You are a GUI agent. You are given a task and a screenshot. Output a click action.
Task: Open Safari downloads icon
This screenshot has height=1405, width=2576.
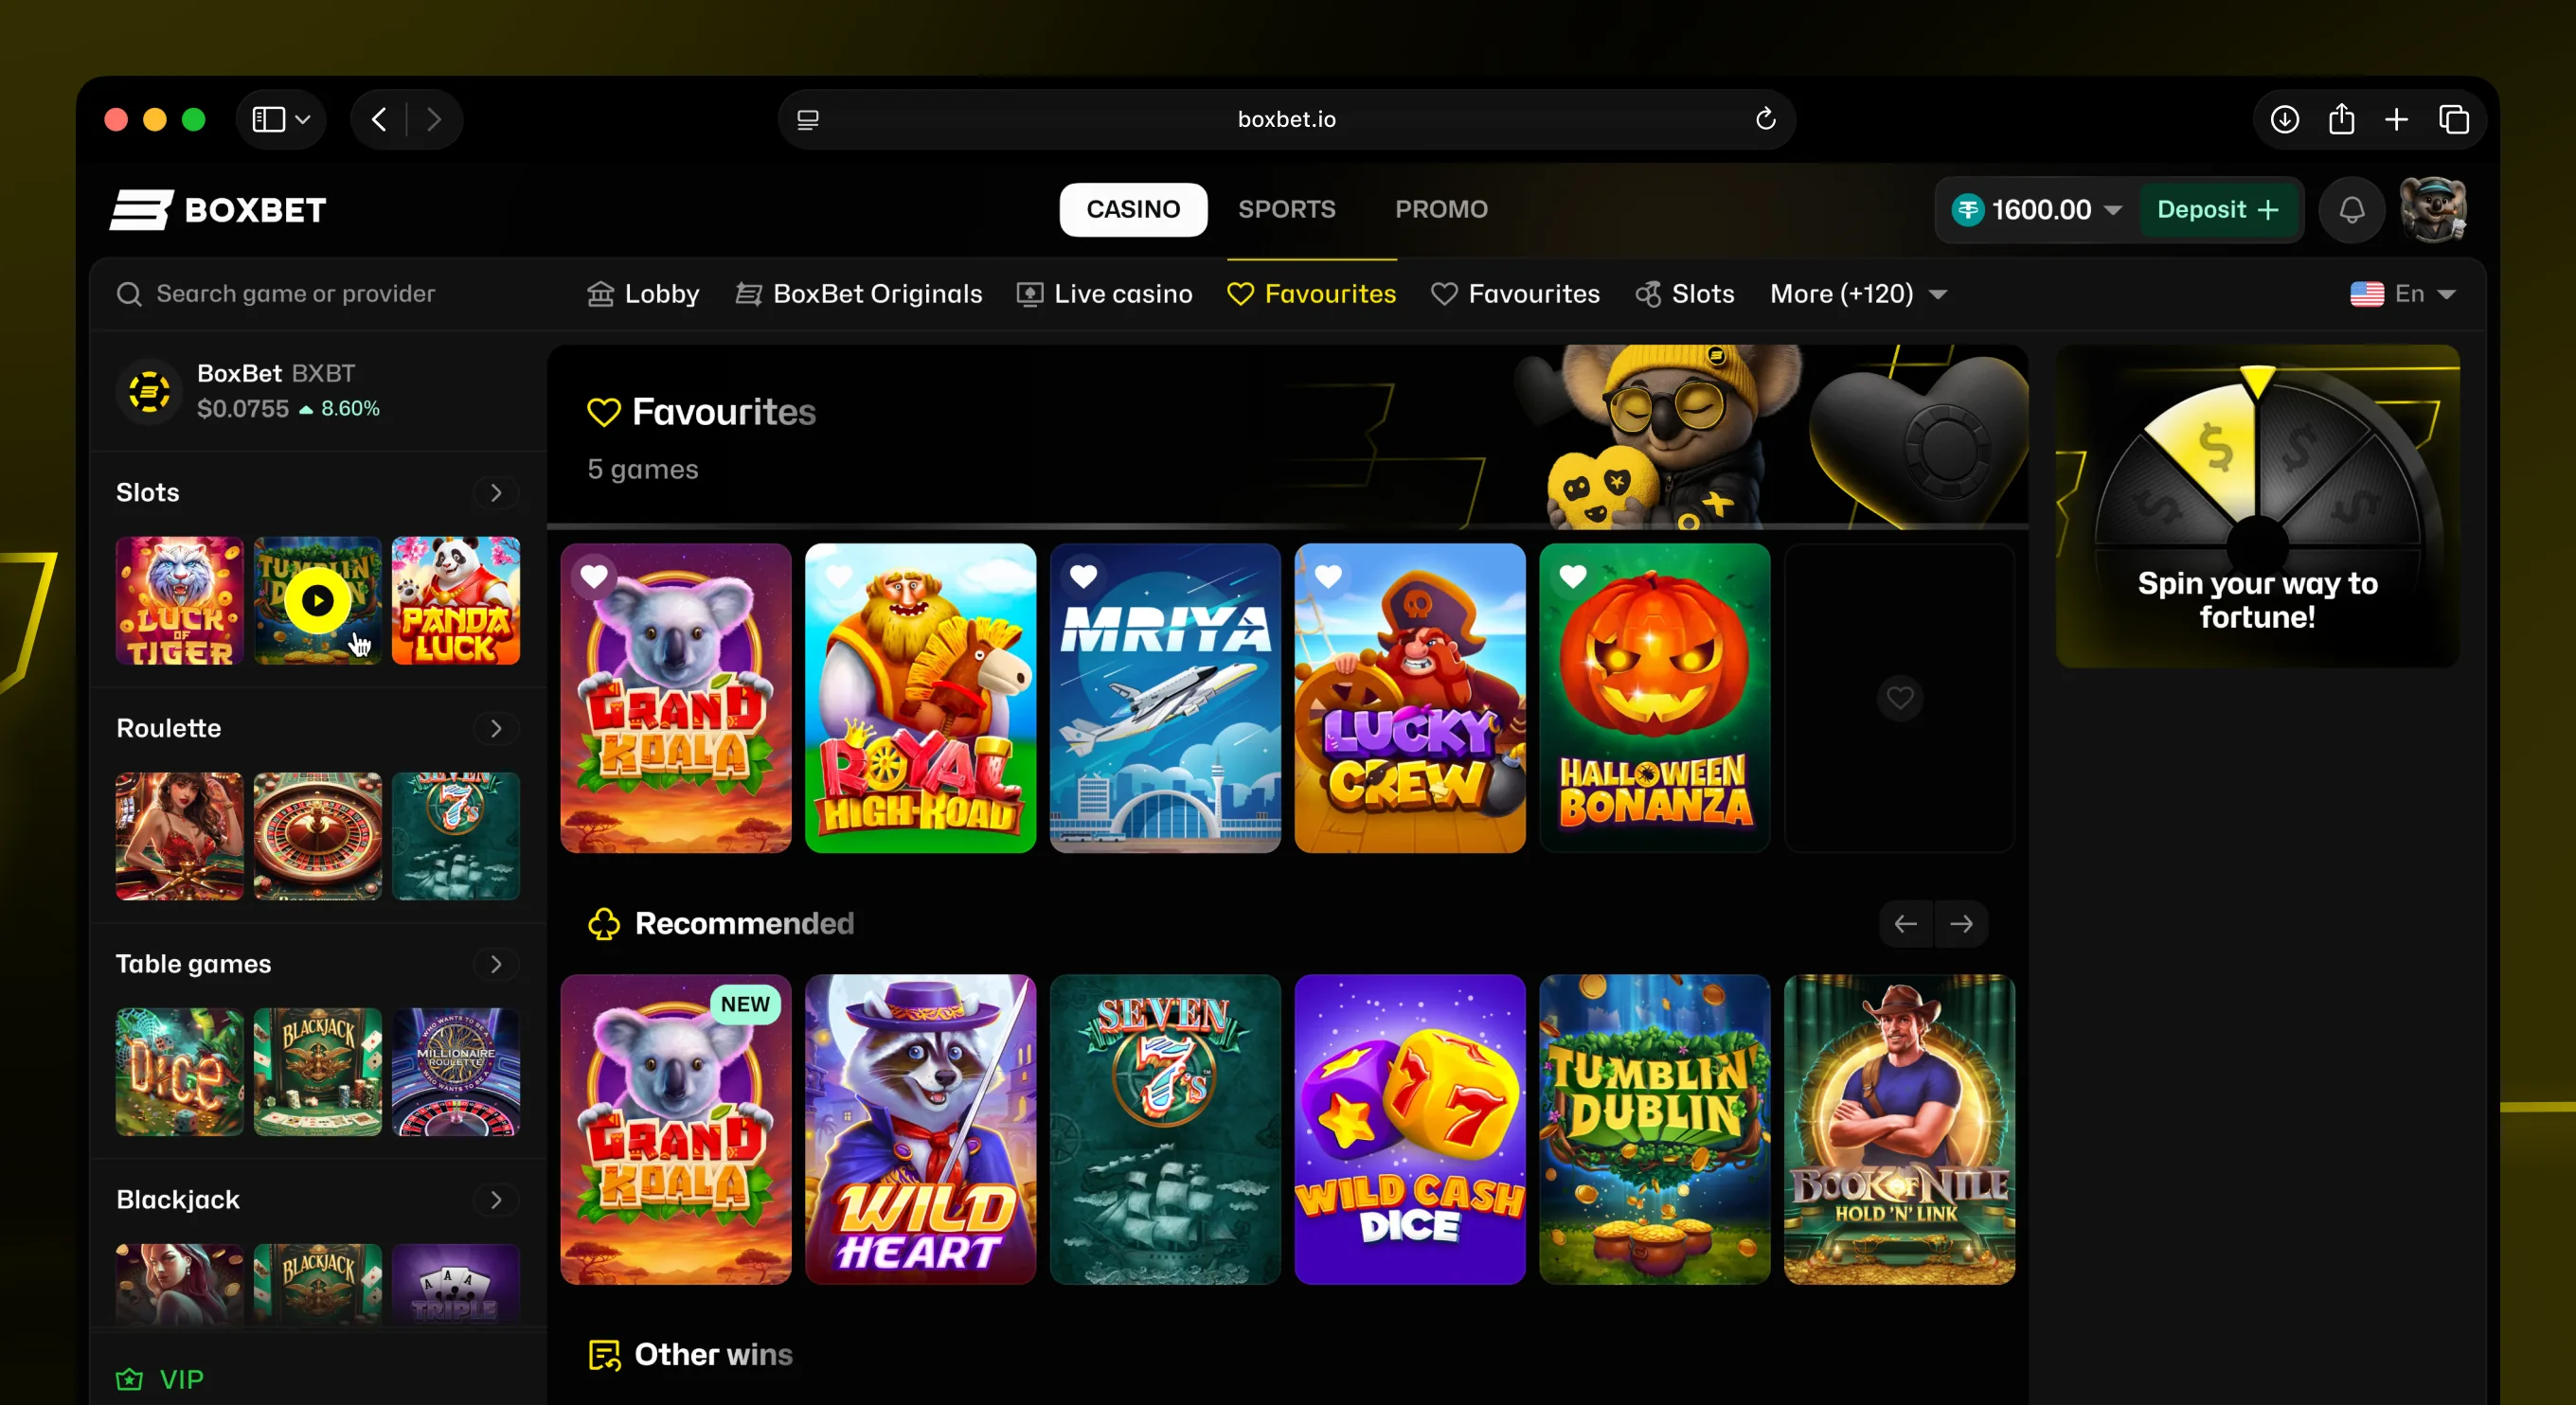click(2284, 120)
